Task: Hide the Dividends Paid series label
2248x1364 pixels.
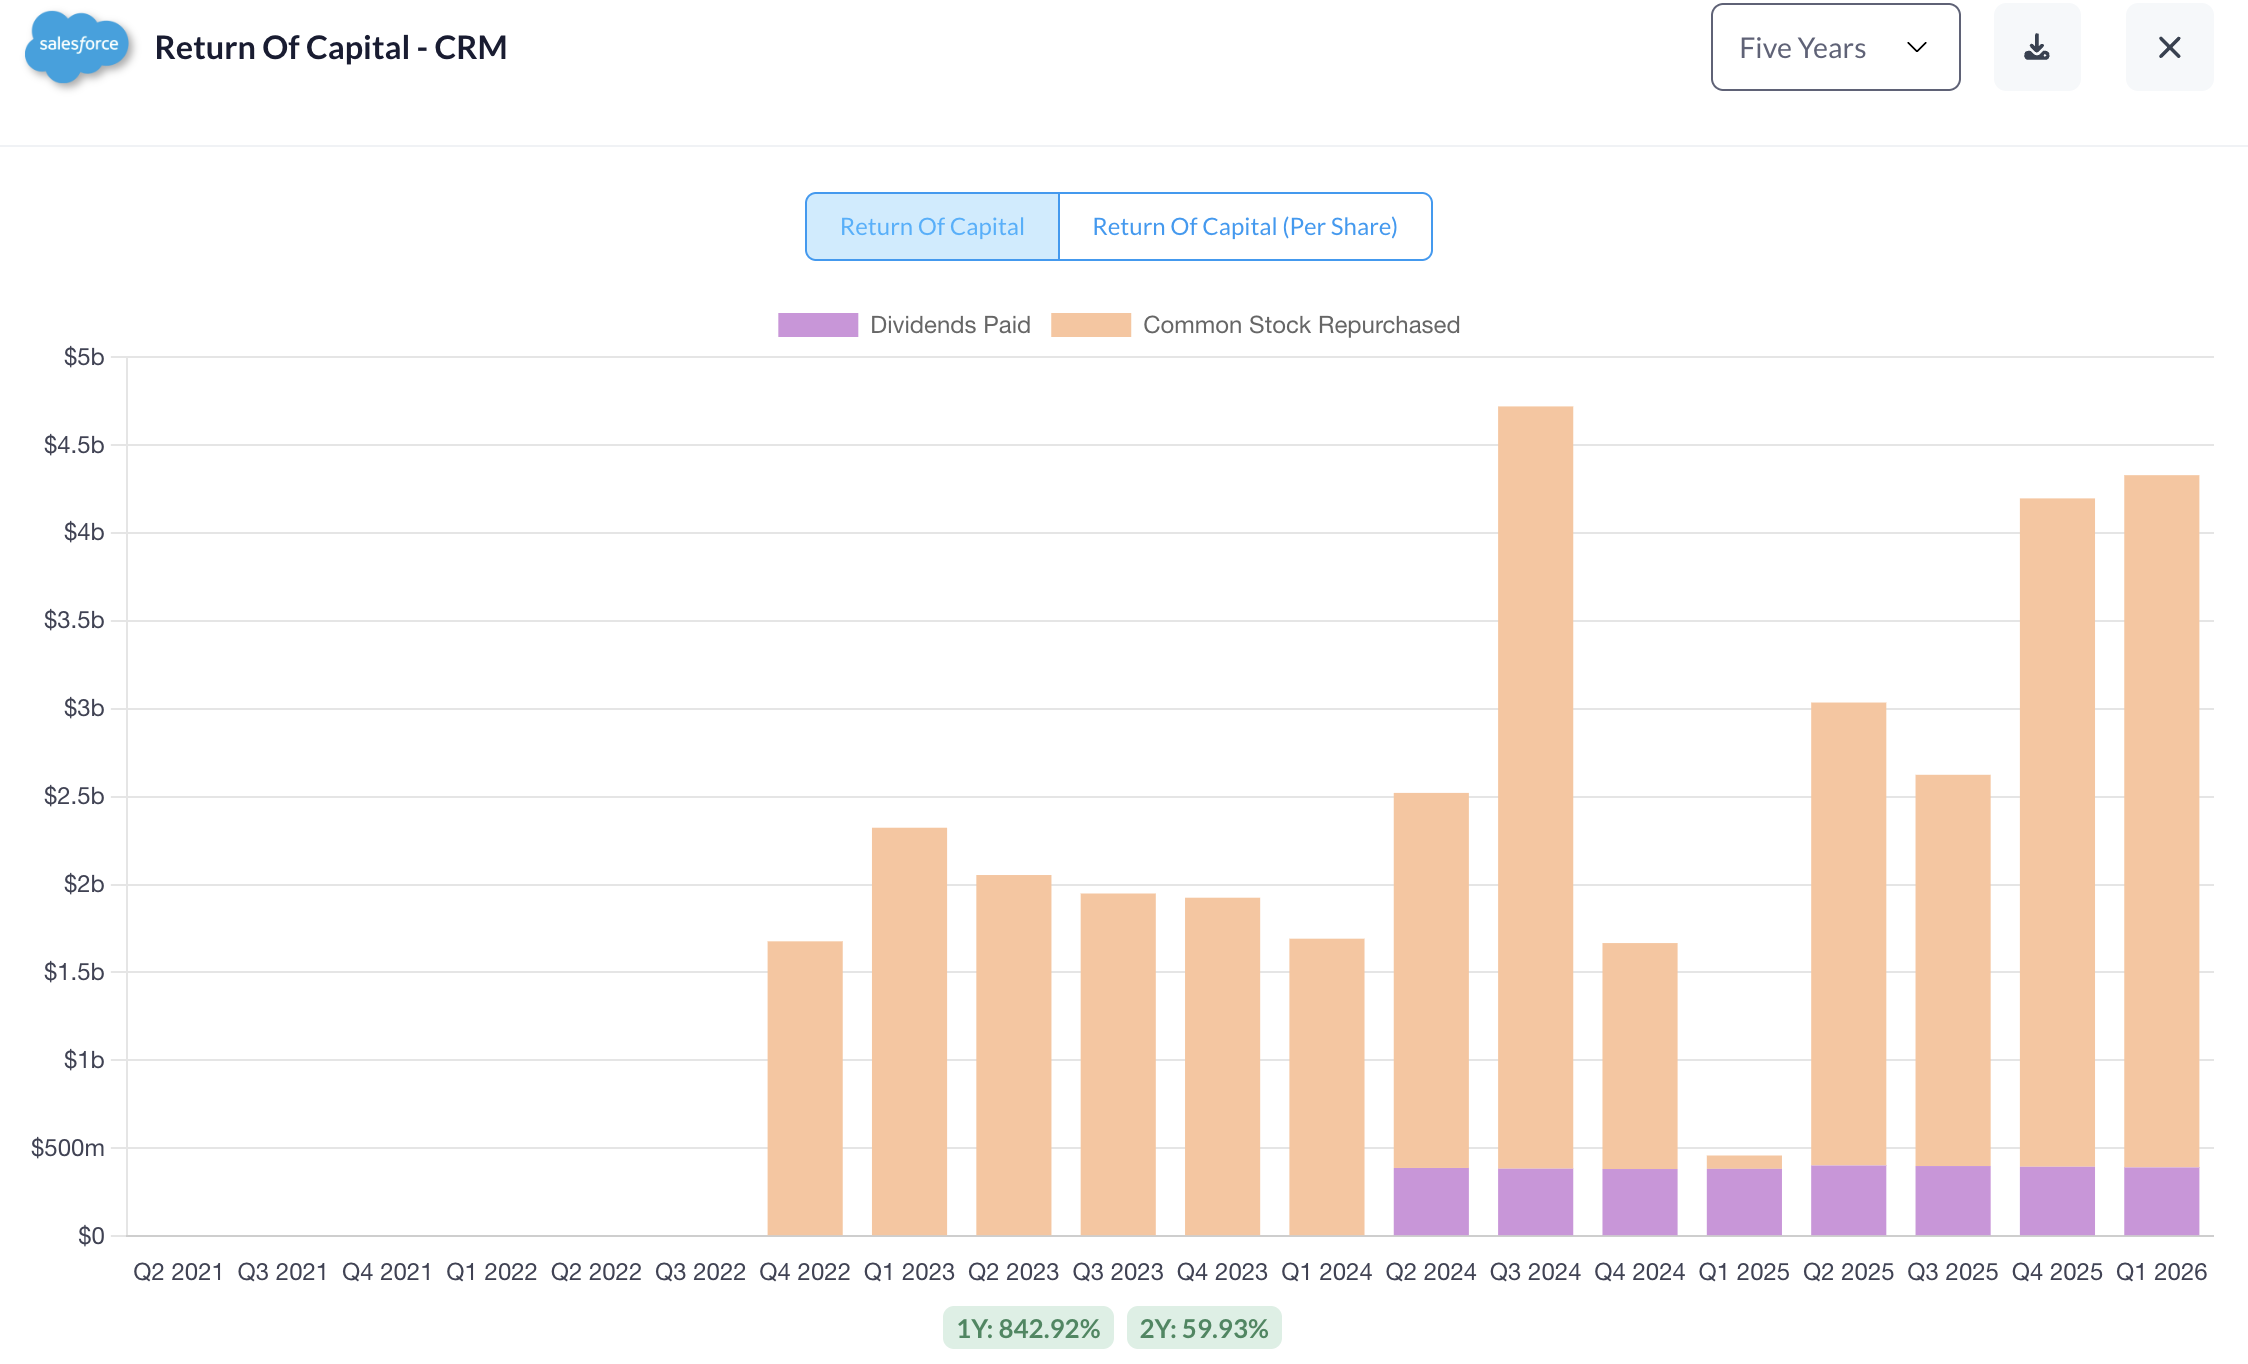Action: (x=949, y=325)
